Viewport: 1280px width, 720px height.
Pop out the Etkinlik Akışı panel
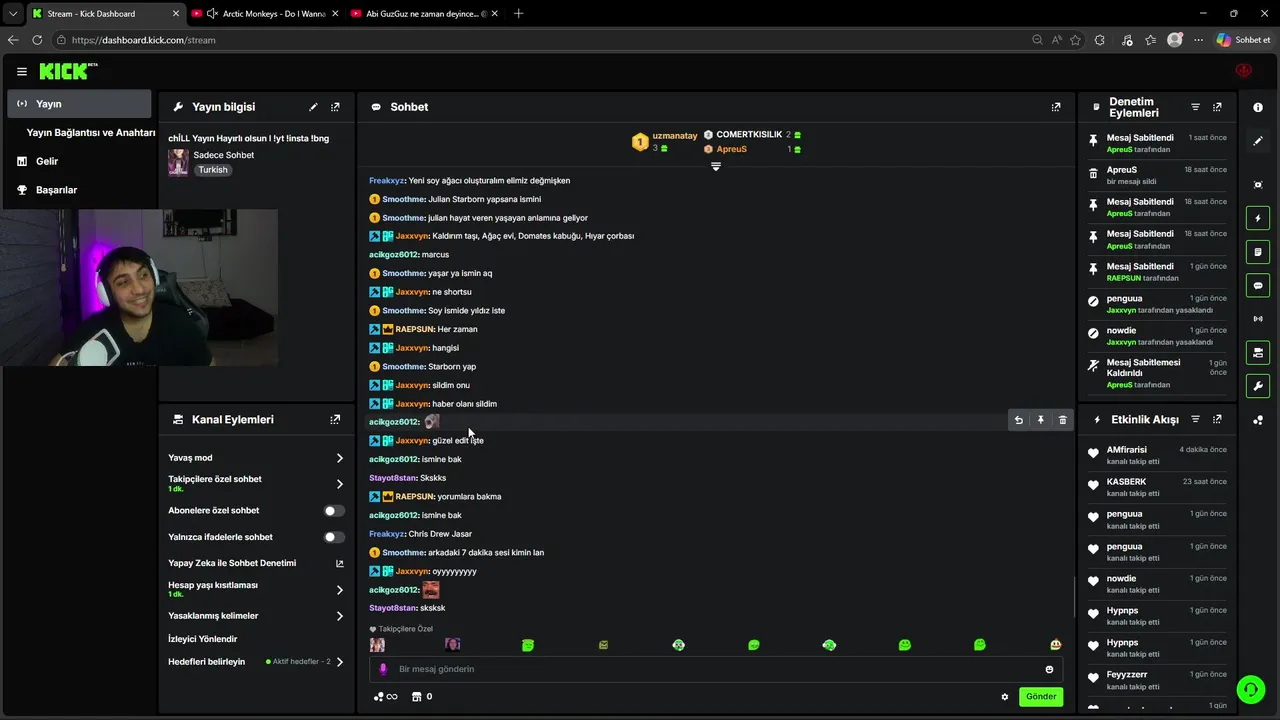1217,420
